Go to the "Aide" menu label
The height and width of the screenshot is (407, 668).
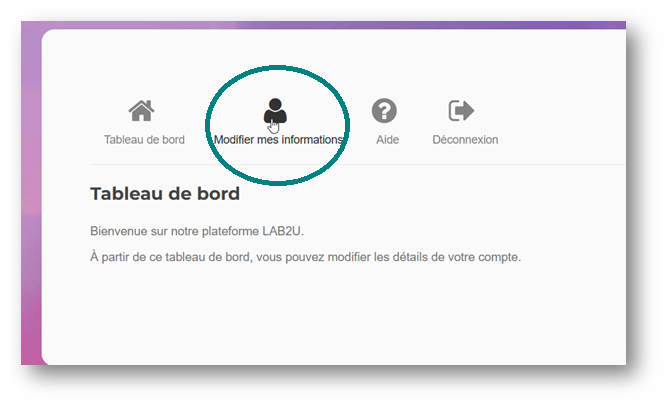387,140
